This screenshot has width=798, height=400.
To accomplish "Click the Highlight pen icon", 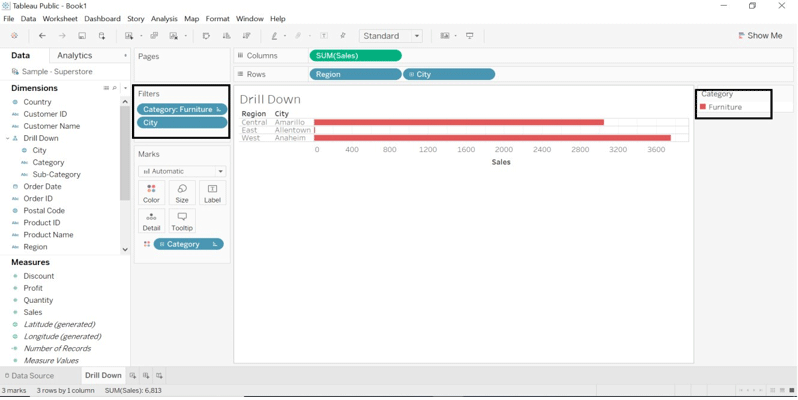I will click(274, 36).
